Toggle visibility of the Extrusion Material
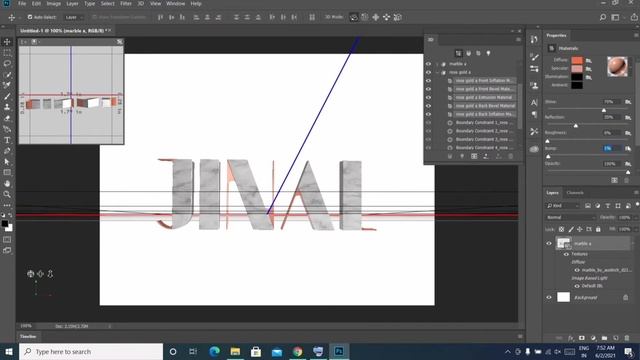Image resolution: width=640 pixels, height=360 pixels. [428, 98]
